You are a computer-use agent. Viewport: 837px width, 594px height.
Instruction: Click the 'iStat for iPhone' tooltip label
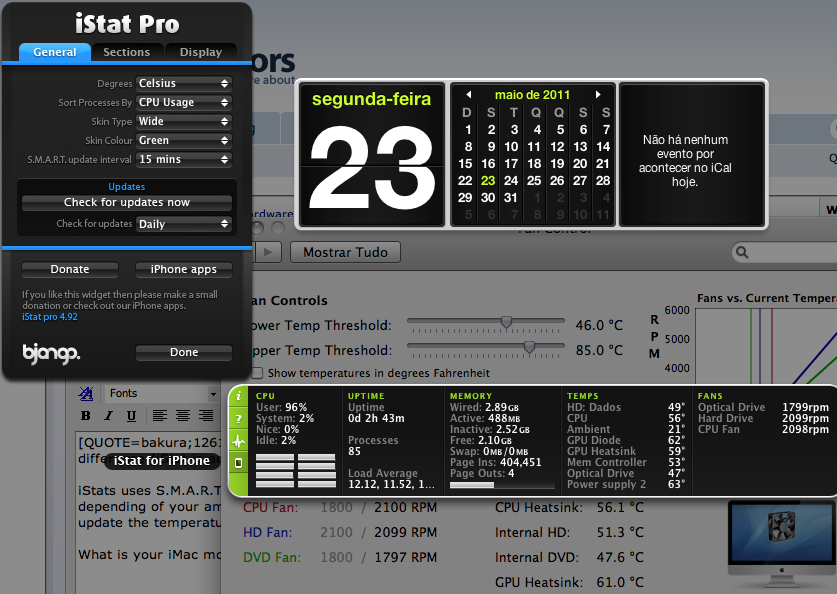pyautogui.click(x=162, y=461)
